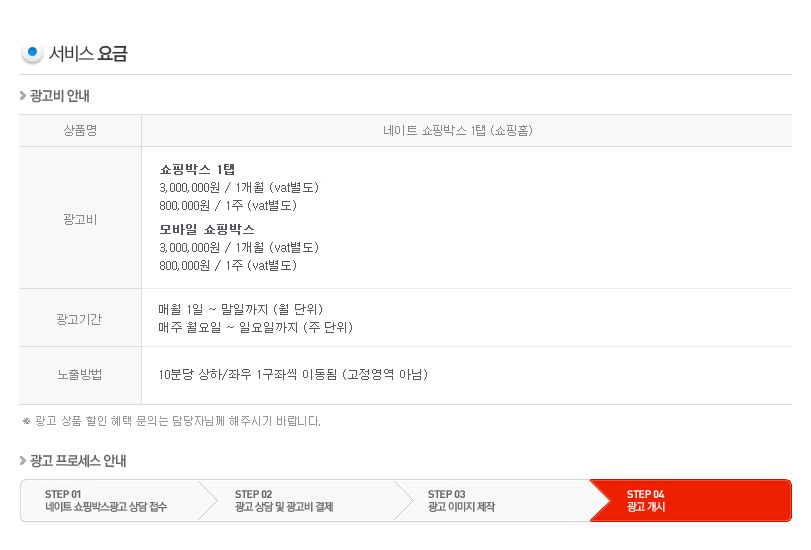Click the 노출방법 row label
The height and width of the screenshot is (550, 811).
pos(79,374)
